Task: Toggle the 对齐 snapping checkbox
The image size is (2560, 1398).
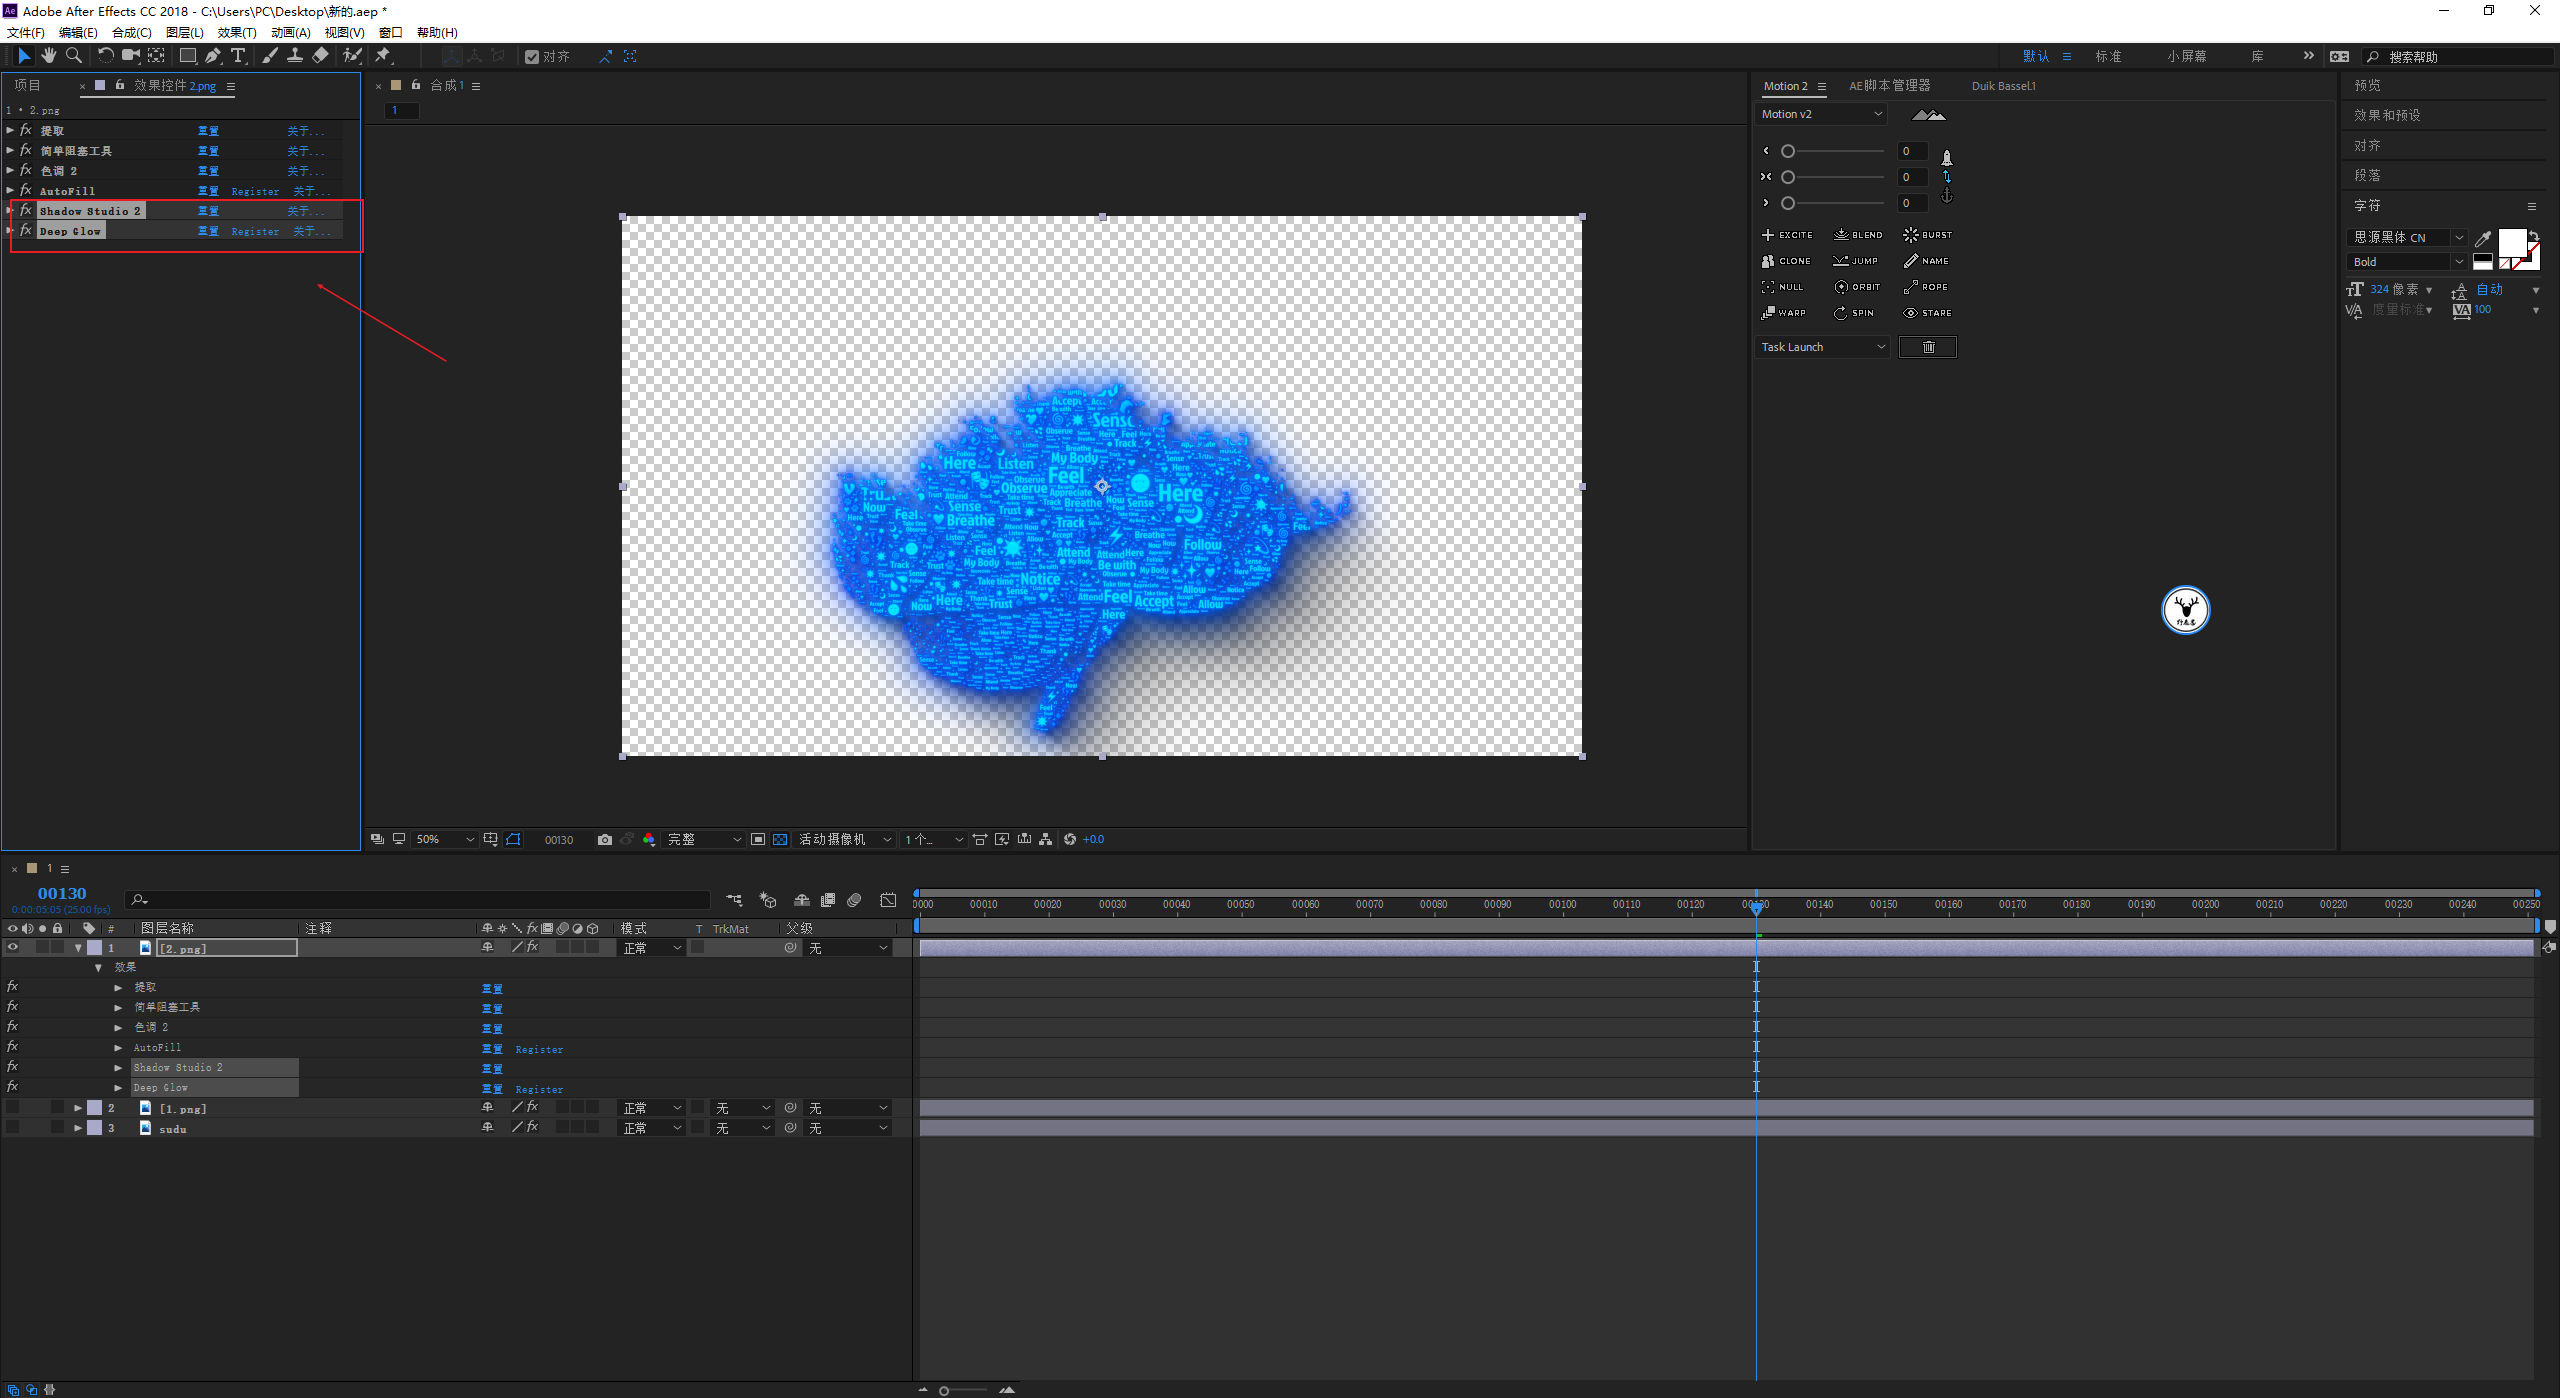Action: [532, 57]
